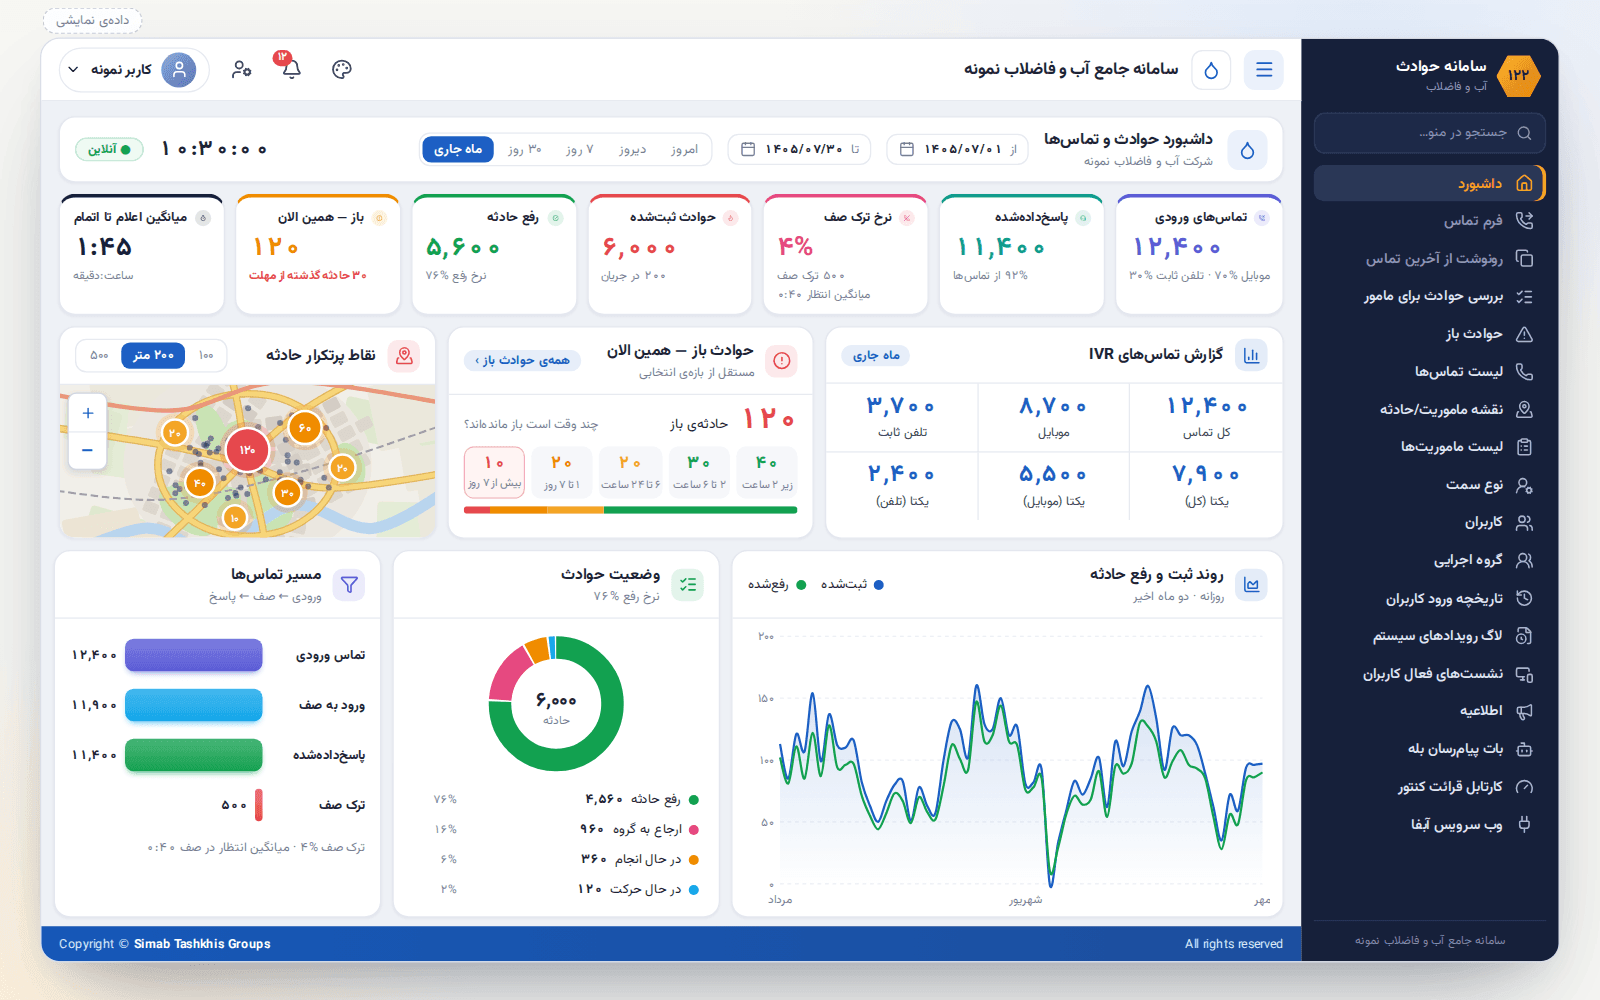
Task: Select the ۱۰۰ meter radius option
Action: tap(206, 355)
